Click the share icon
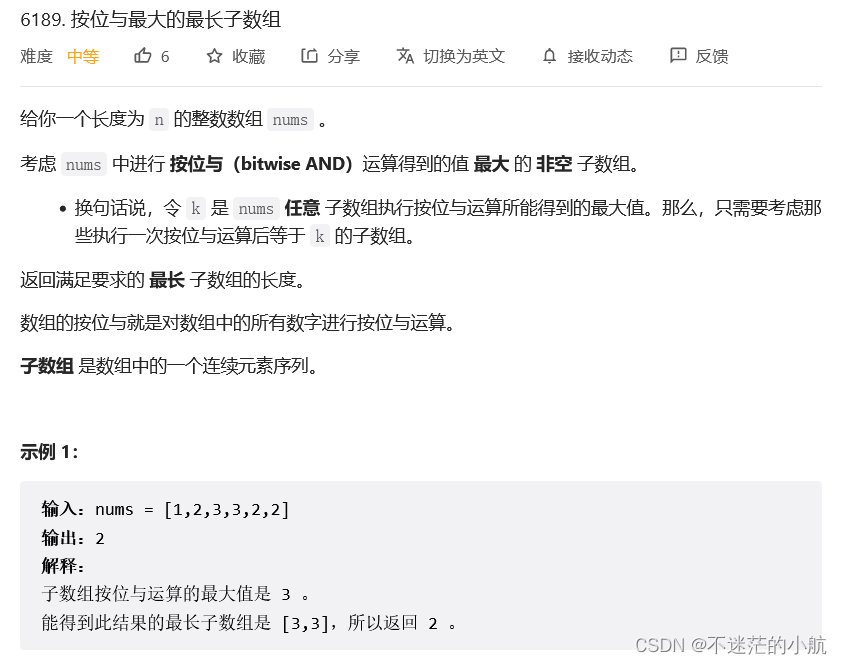 (x=309, y=55)
